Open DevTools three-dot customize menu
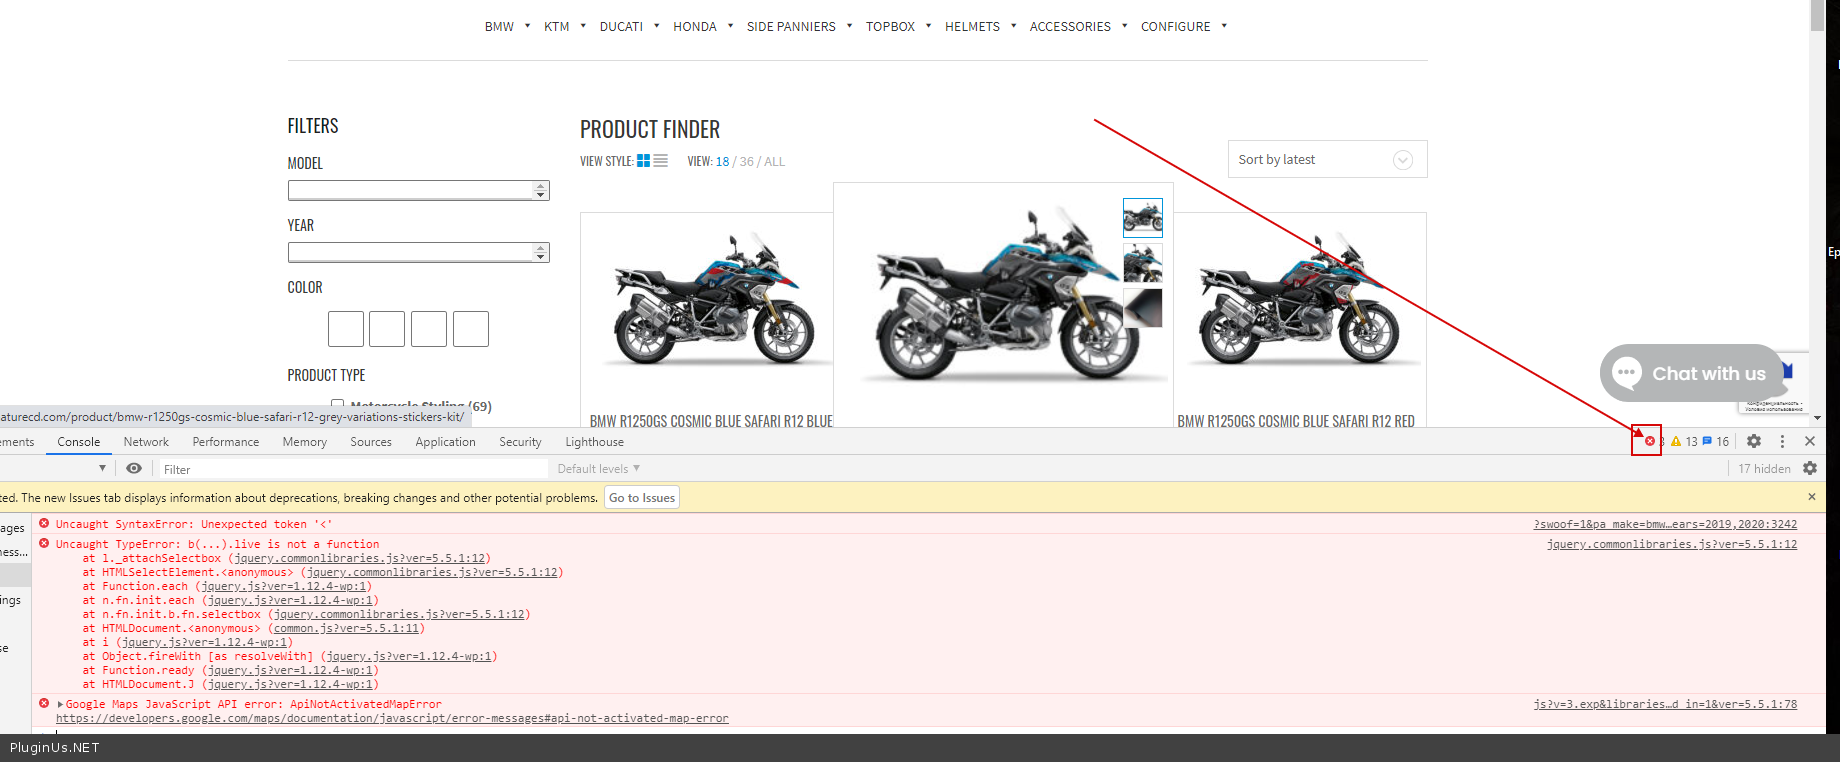Viewport: 1840px width, 762px height. (x=1782, y=441)
